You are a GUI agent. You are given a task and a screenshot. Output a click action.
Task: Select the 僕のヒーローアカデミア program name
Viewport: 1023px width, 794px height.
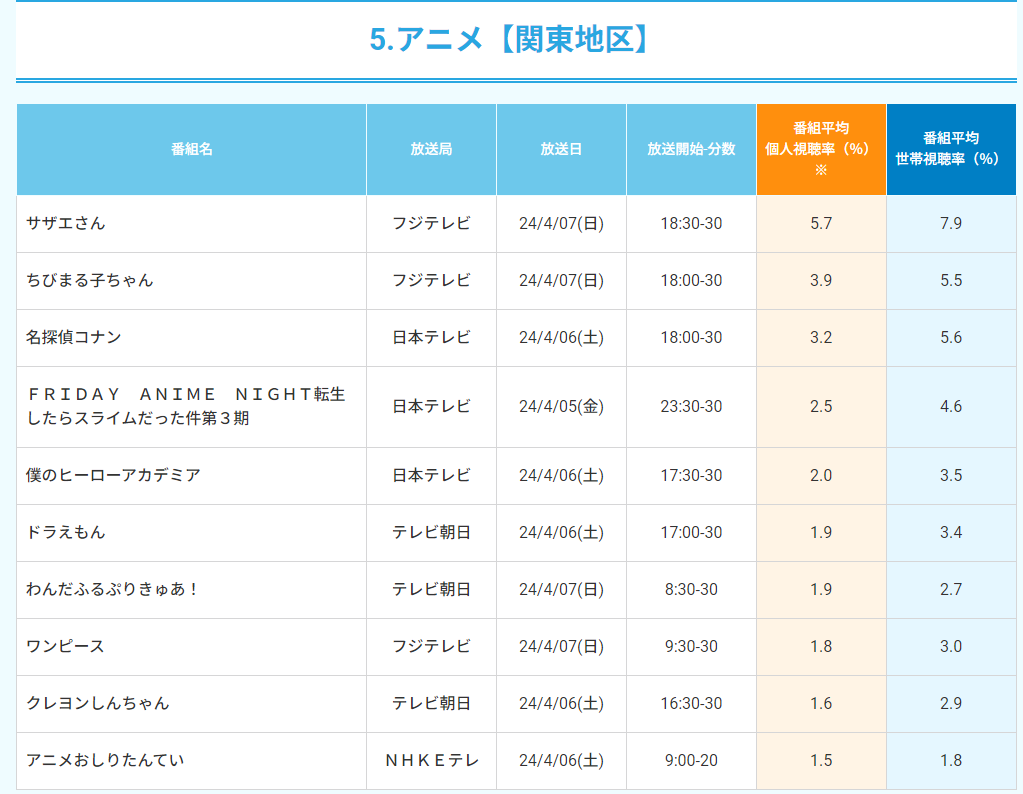[114, 475]
